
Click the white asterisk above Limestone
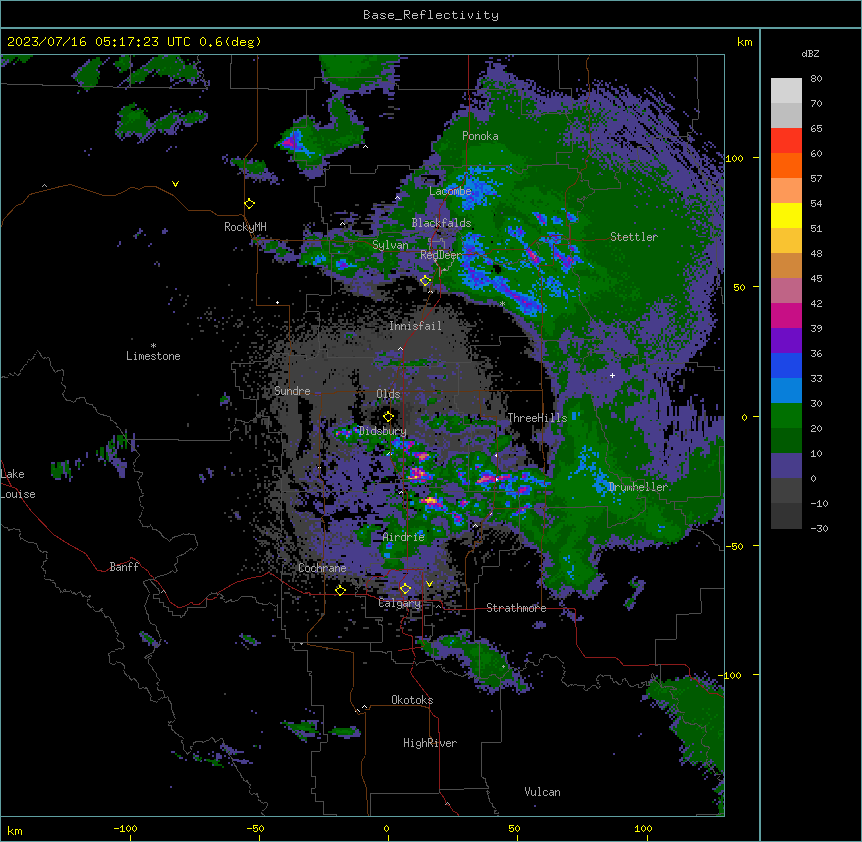click(x=153, y=346)
